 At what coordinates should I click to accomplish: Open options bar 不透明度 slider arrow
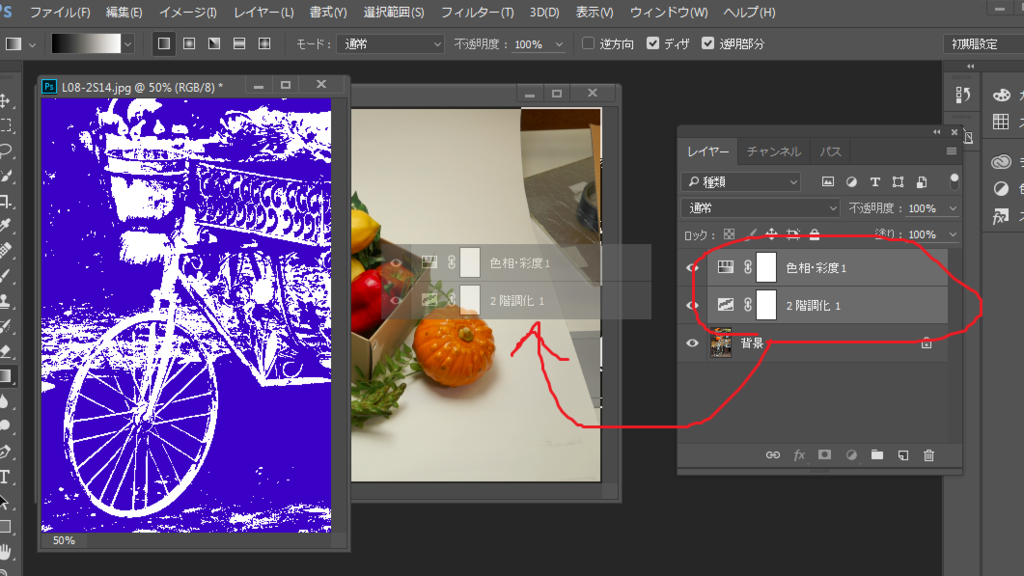pos(559,44)
